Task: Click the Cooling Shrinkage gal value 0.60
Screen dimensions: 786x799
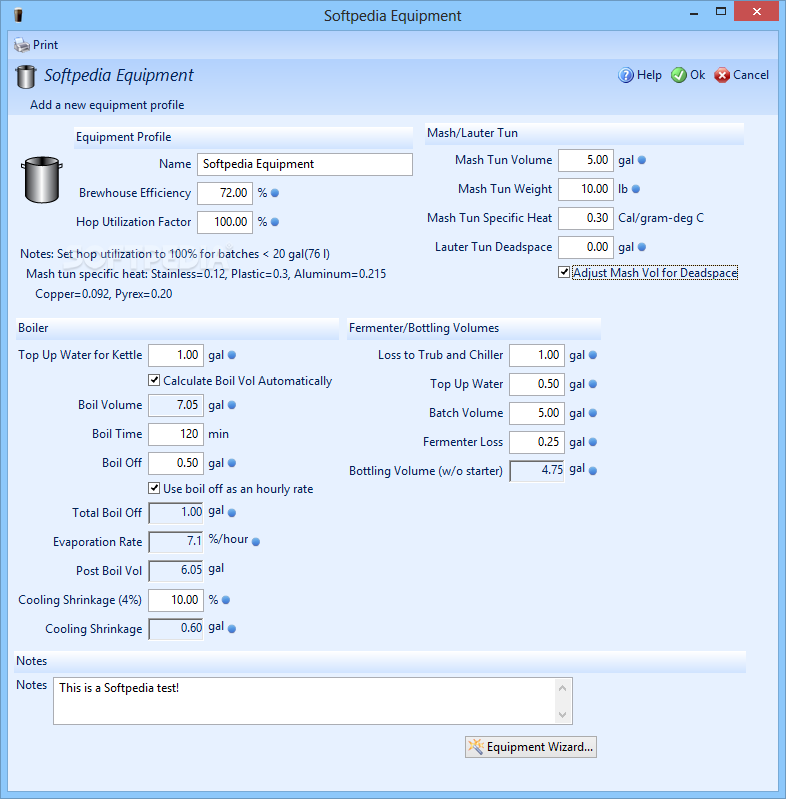Action: tap(176, 629)
